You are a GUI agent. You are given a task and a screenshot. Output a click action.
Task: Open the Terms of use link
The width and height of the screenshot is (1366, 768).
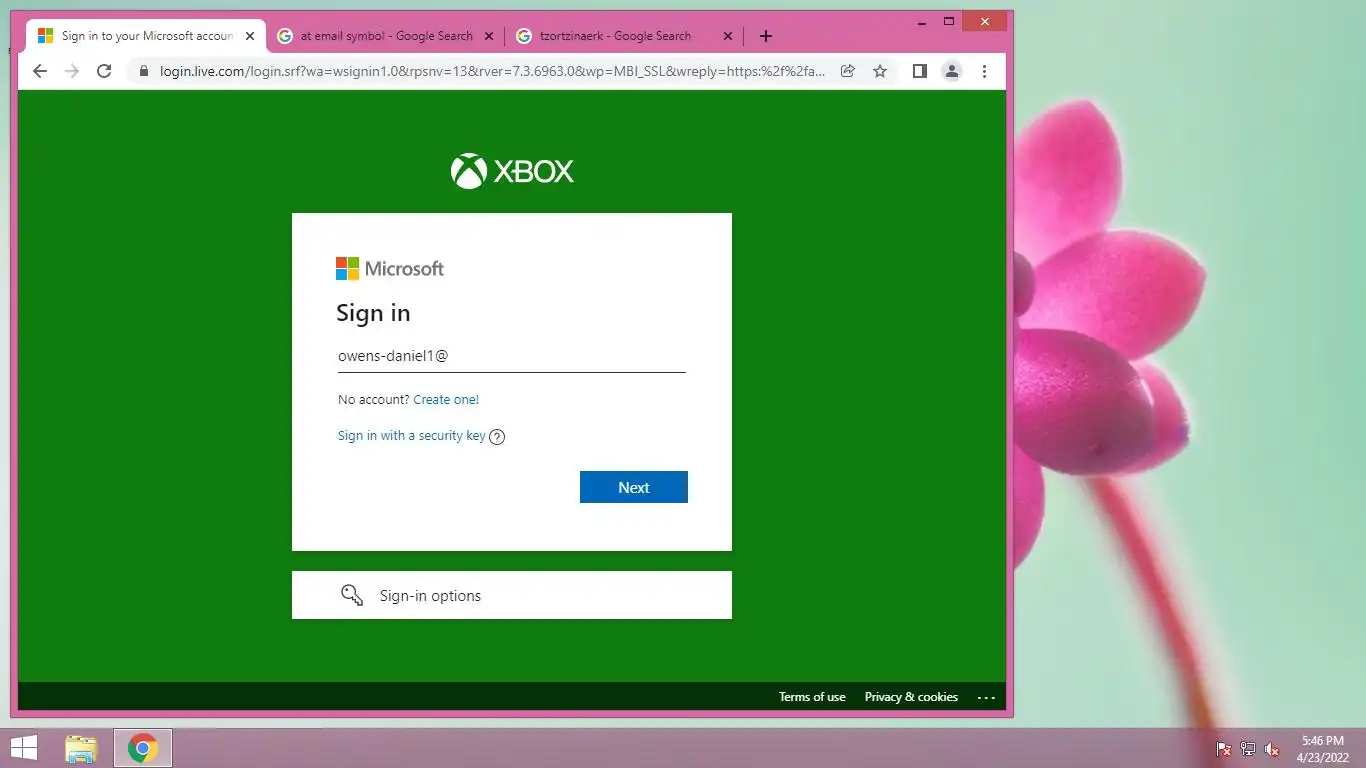(812, 697)
